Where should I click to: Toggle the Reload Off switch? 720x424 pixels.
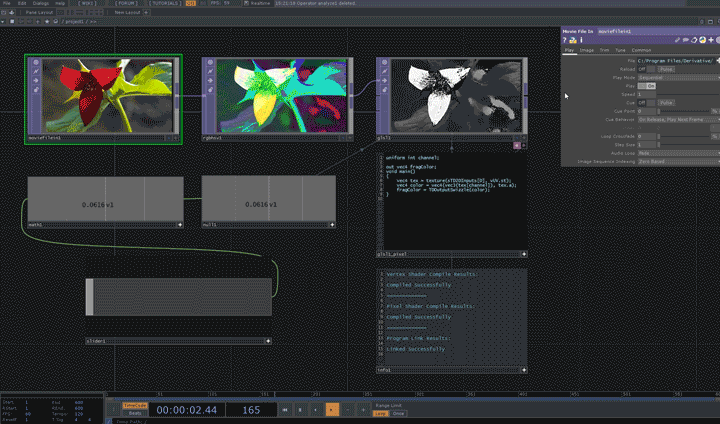pos(647,69)
